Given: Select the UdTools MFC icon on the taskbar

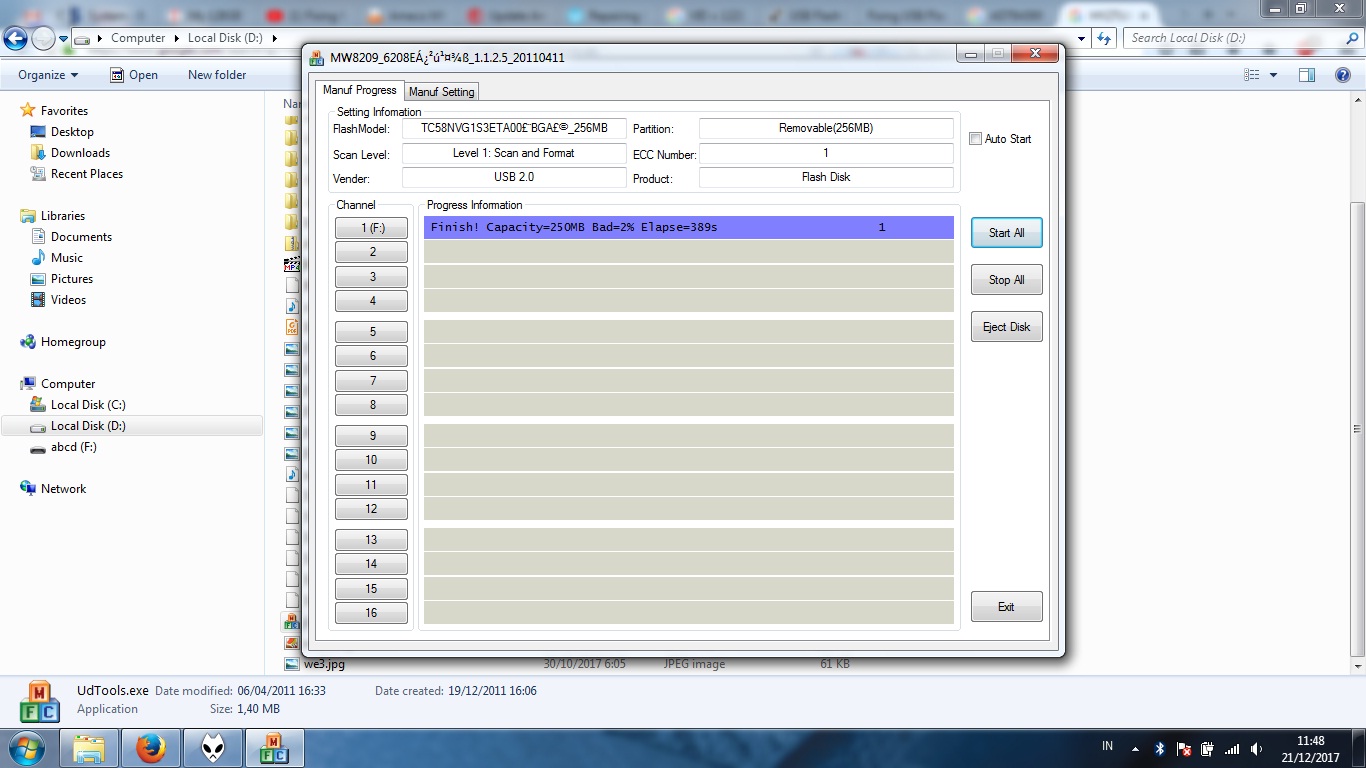Looking at the screenshot, I should click(x=273, y=747).
